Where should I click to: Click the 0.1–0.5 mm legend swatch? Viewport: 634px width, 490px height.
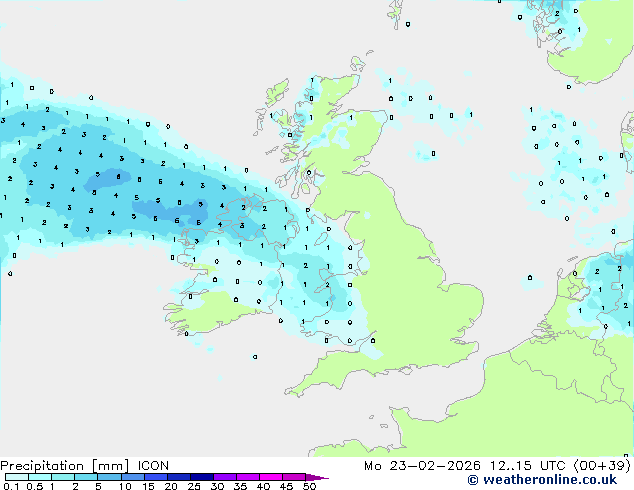point(17,477)
